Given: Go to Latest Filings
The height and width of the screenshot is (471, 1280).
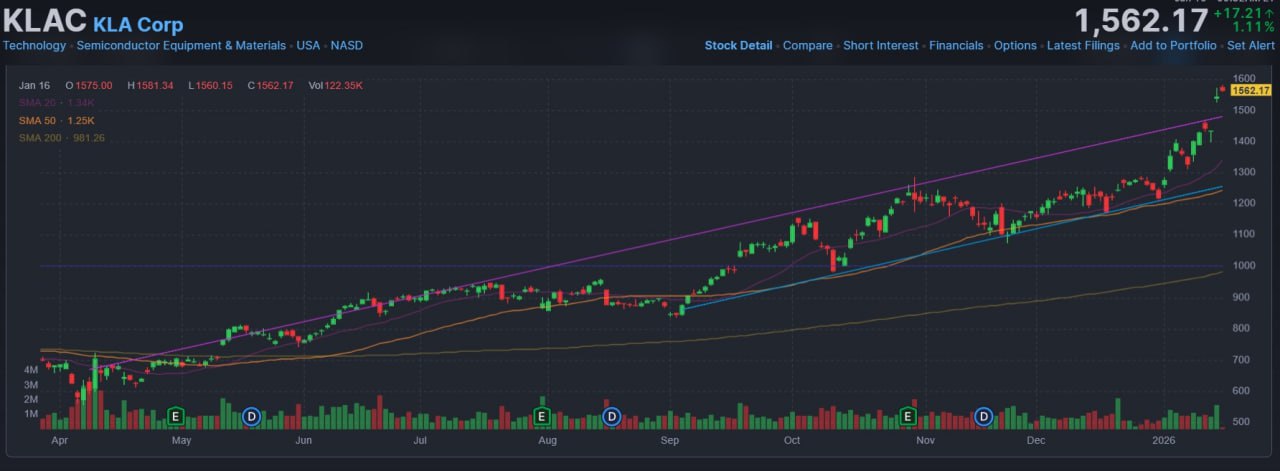Looking at the screenshot, I should pos(1083,45).
